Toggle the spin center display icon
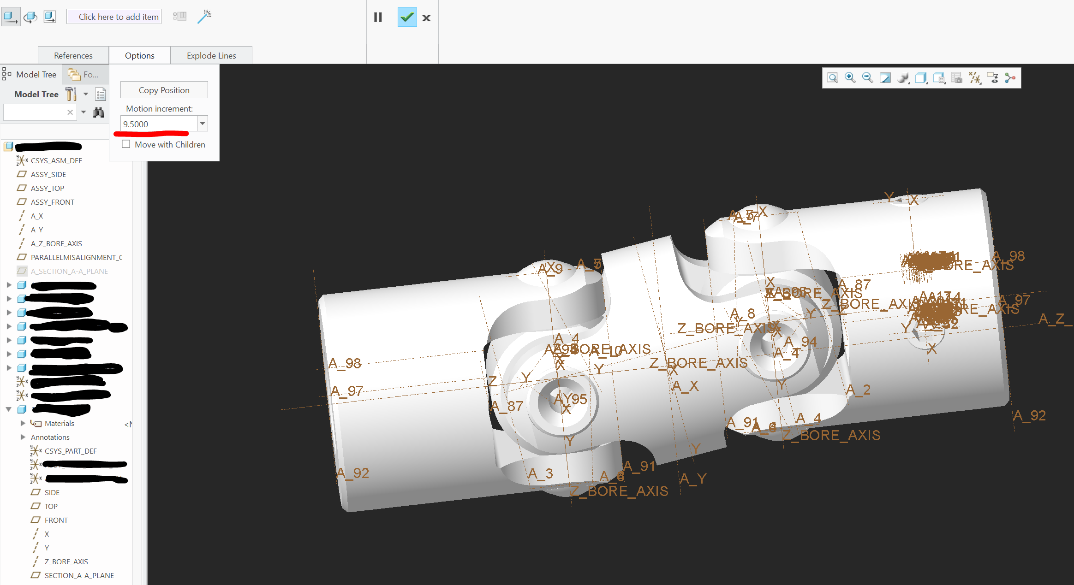 (x=1010, y=77)
